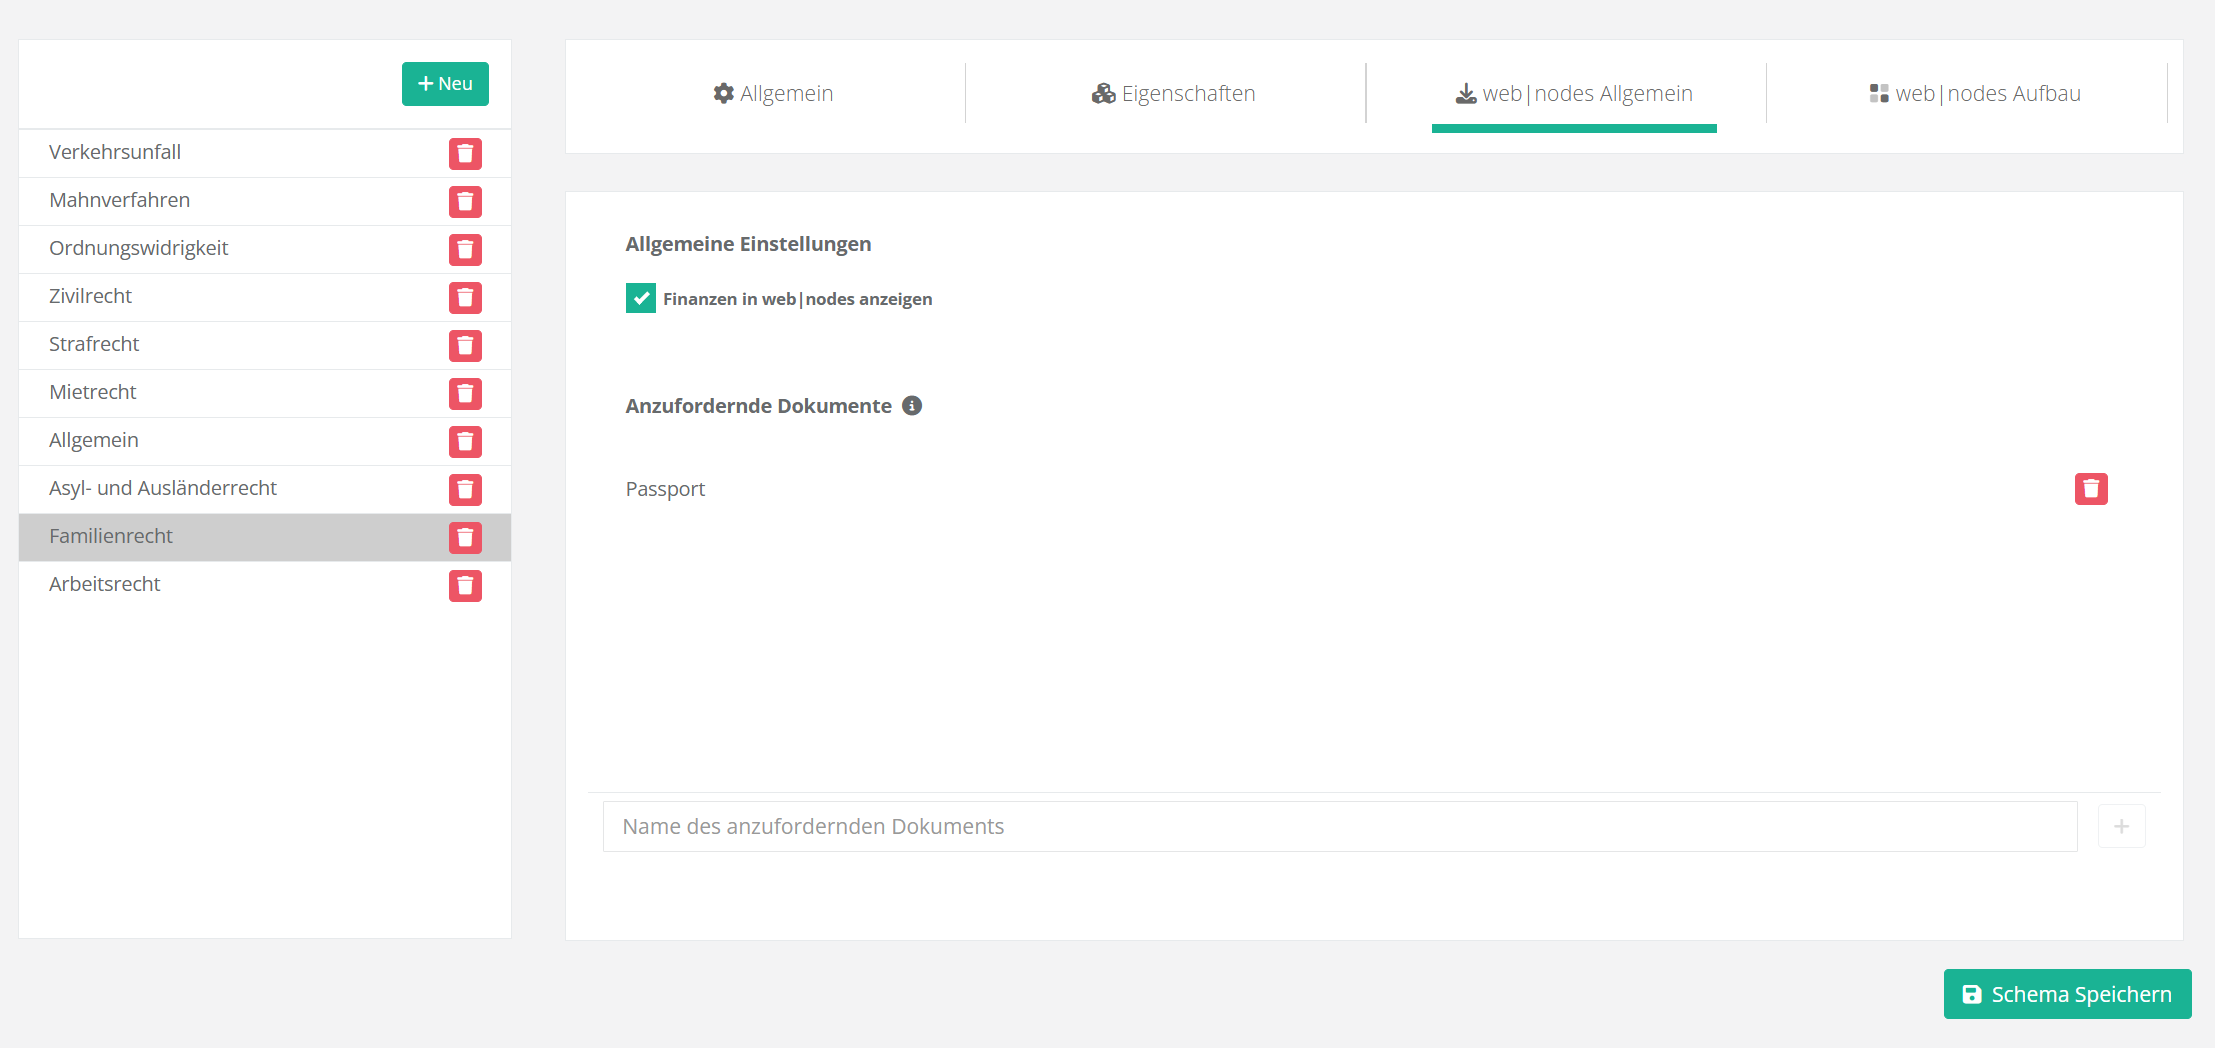Screen dimensions: 2215x1048
Task: Delete the Verkehrsunfall schema entry
Action: click(465, 154)
